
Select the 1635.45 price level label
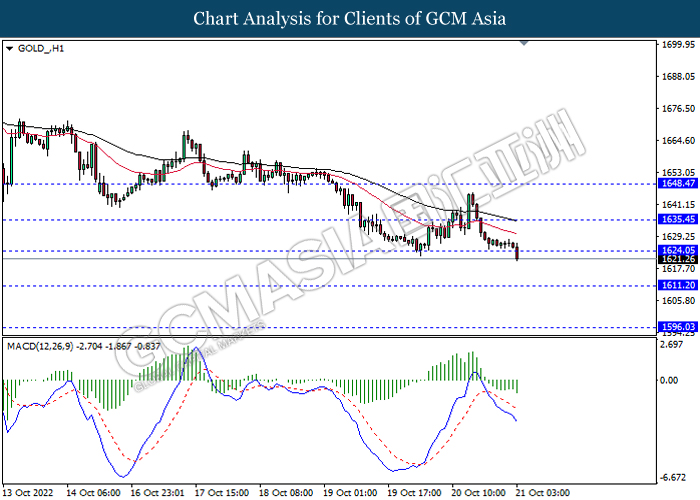tap(678, 219)
